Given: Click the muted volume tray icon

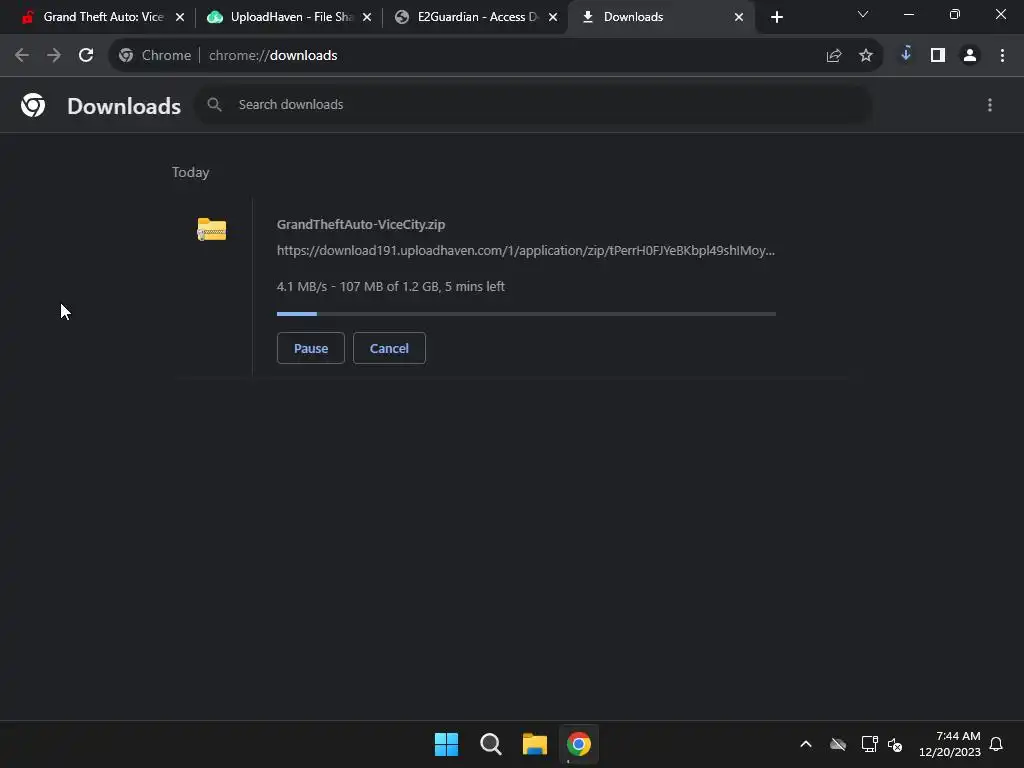Looking at the screenshot, I should (895, 744).
